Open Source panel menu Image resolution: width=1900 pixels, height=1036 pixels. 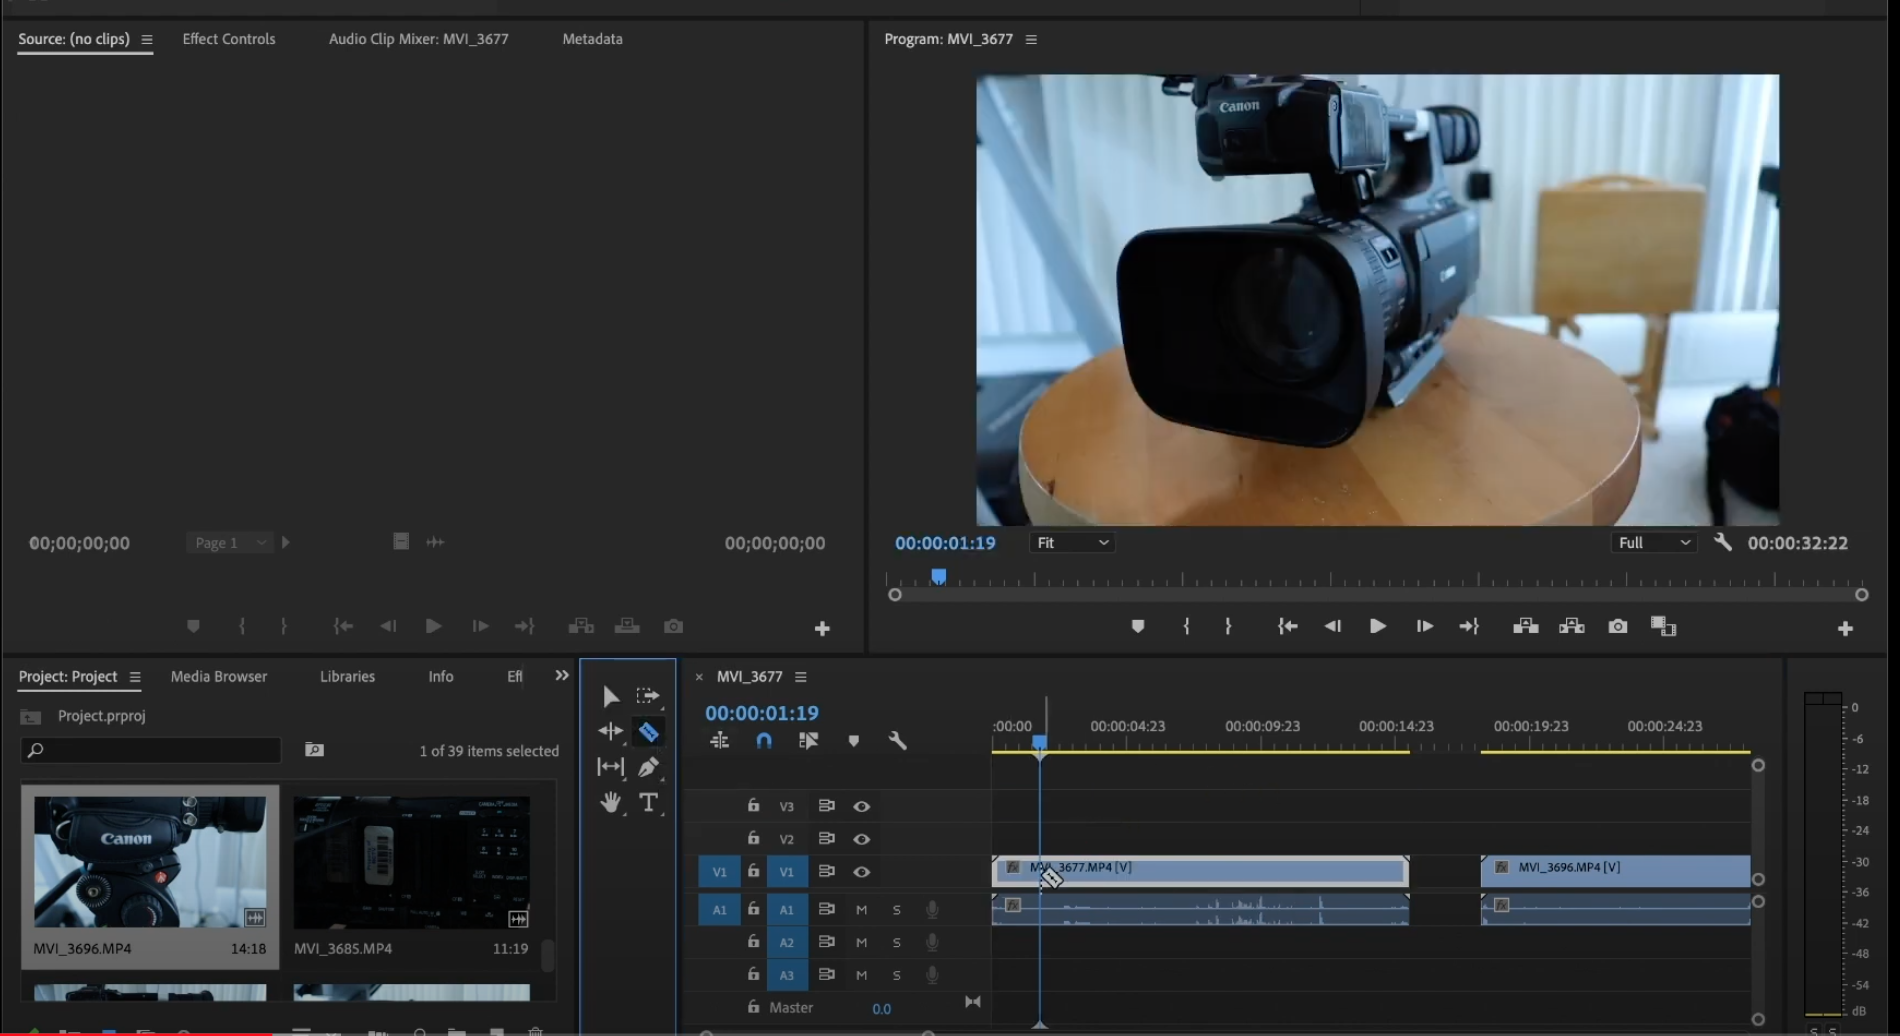pos(147,39)
